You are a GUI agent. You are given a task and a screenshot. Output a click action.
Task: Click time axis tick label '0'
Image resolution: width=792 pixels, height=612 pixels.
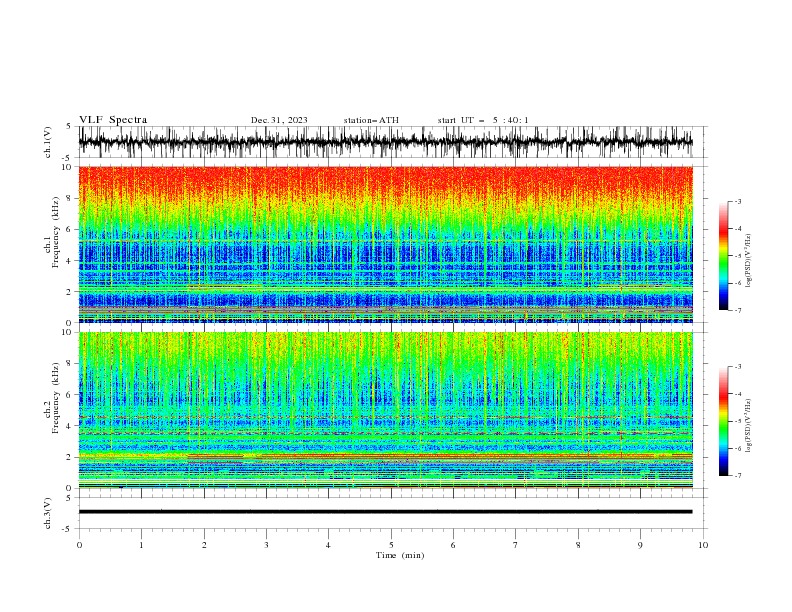(x=79, y=545)
